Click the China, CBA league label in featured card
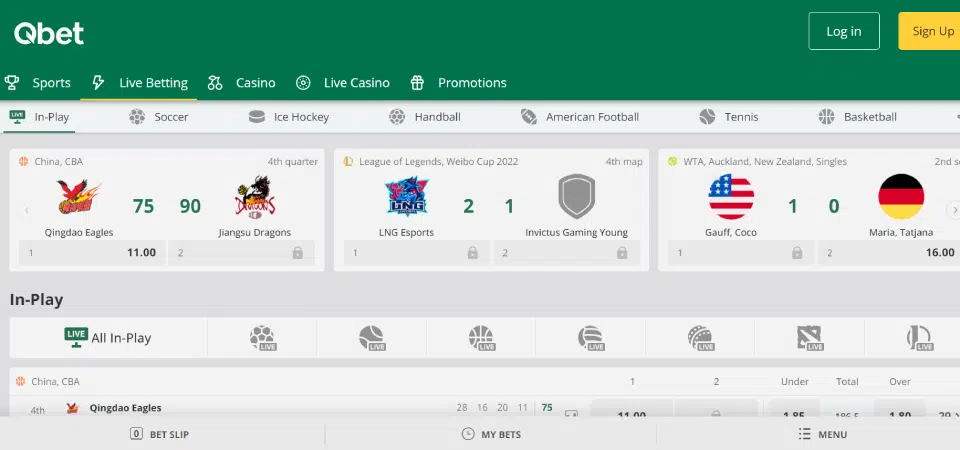This screenshot has width=960, height=450. (x=58, y=162)
